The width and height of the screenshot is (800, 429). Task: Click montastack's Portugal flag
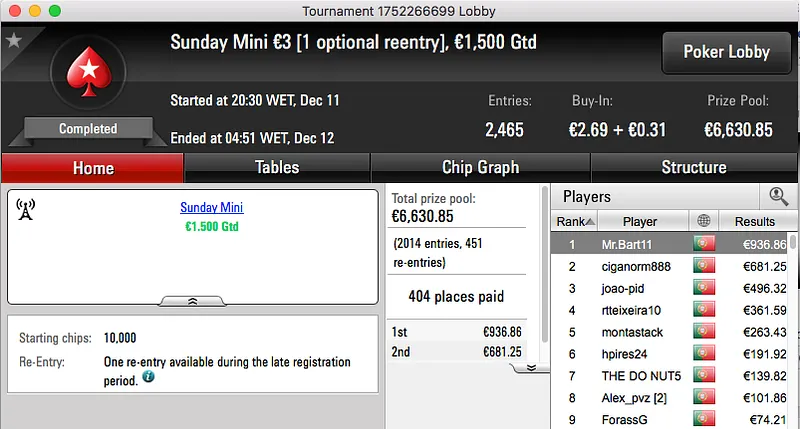click(x=704, y=332)
